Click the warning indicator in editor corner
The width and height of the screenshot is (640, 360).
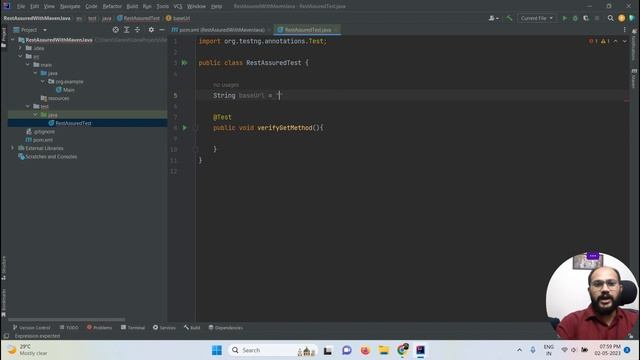(x=605, y=41)
